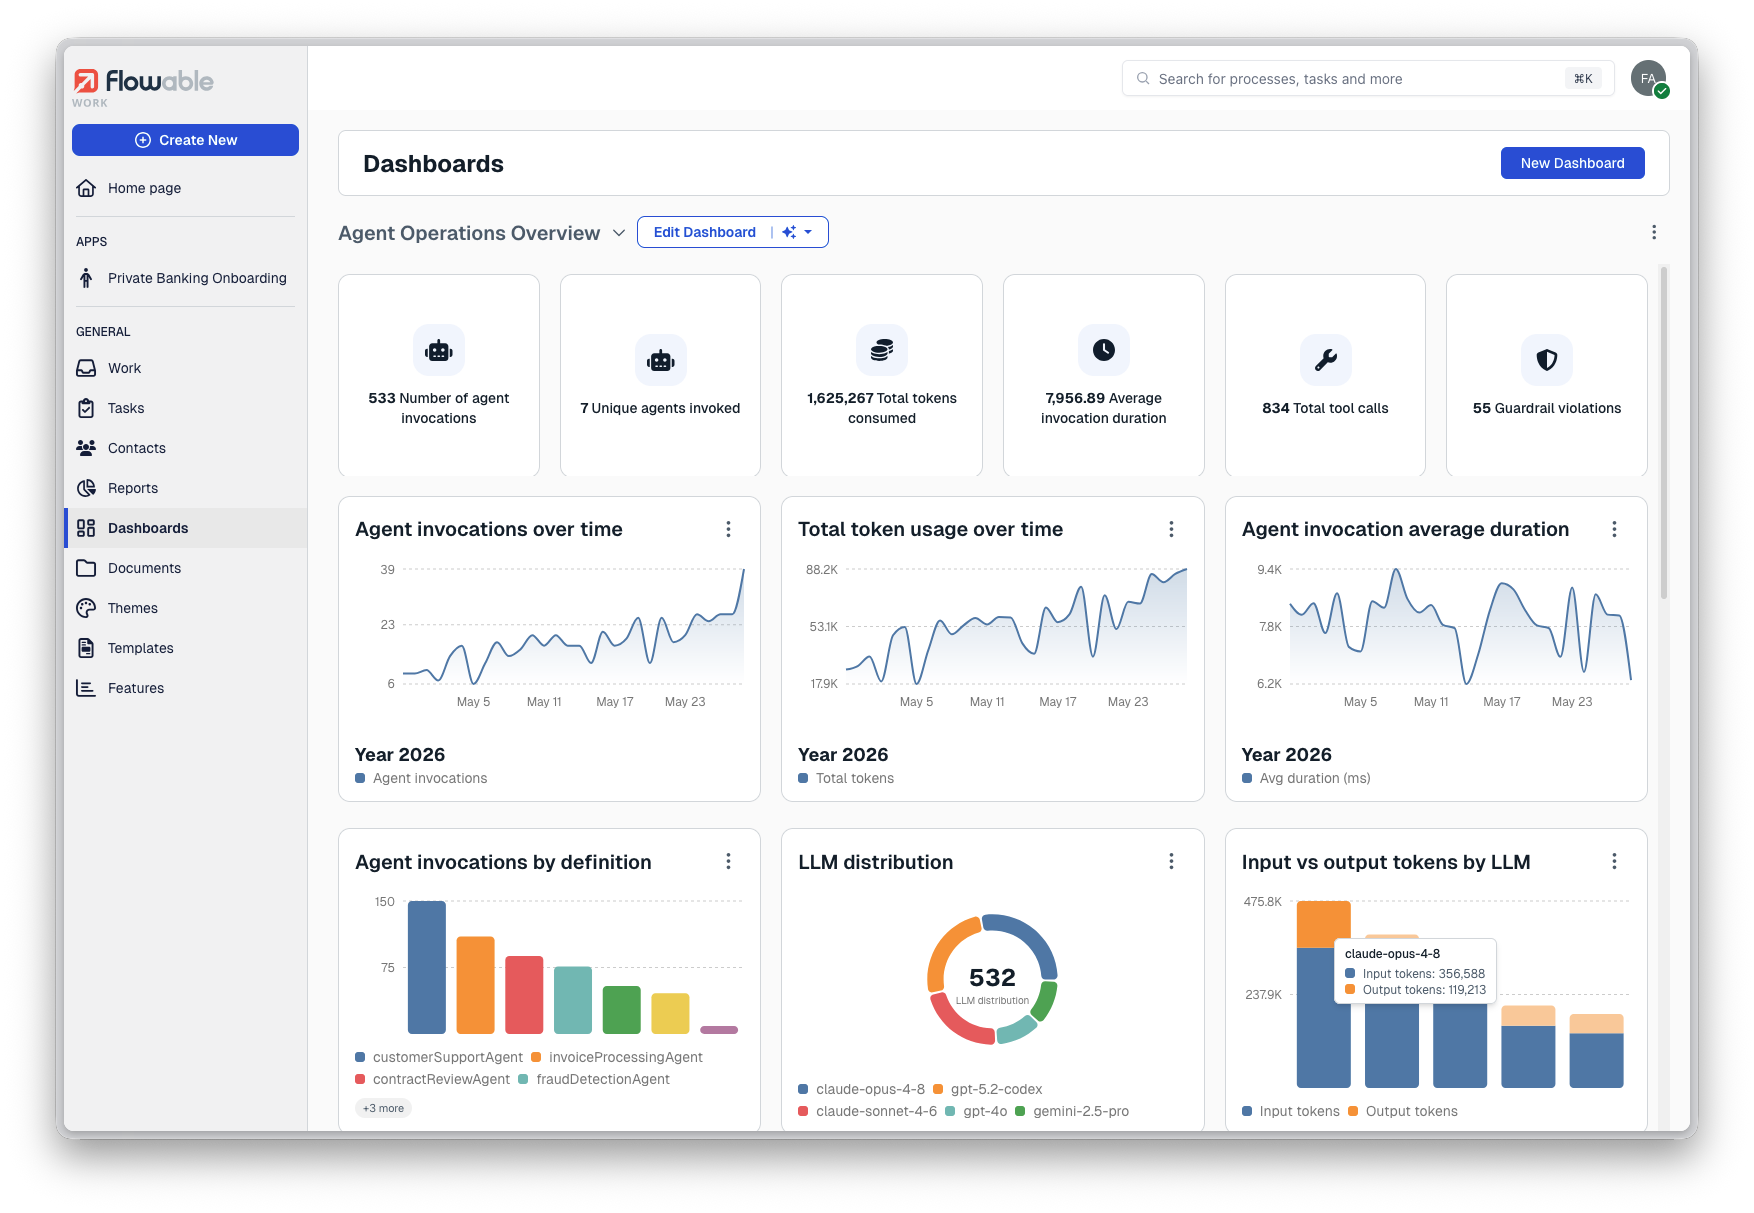
Task: Click the Output tokens orange legend swatch
Action: pyautogui.click(x=1353, y=1111)
